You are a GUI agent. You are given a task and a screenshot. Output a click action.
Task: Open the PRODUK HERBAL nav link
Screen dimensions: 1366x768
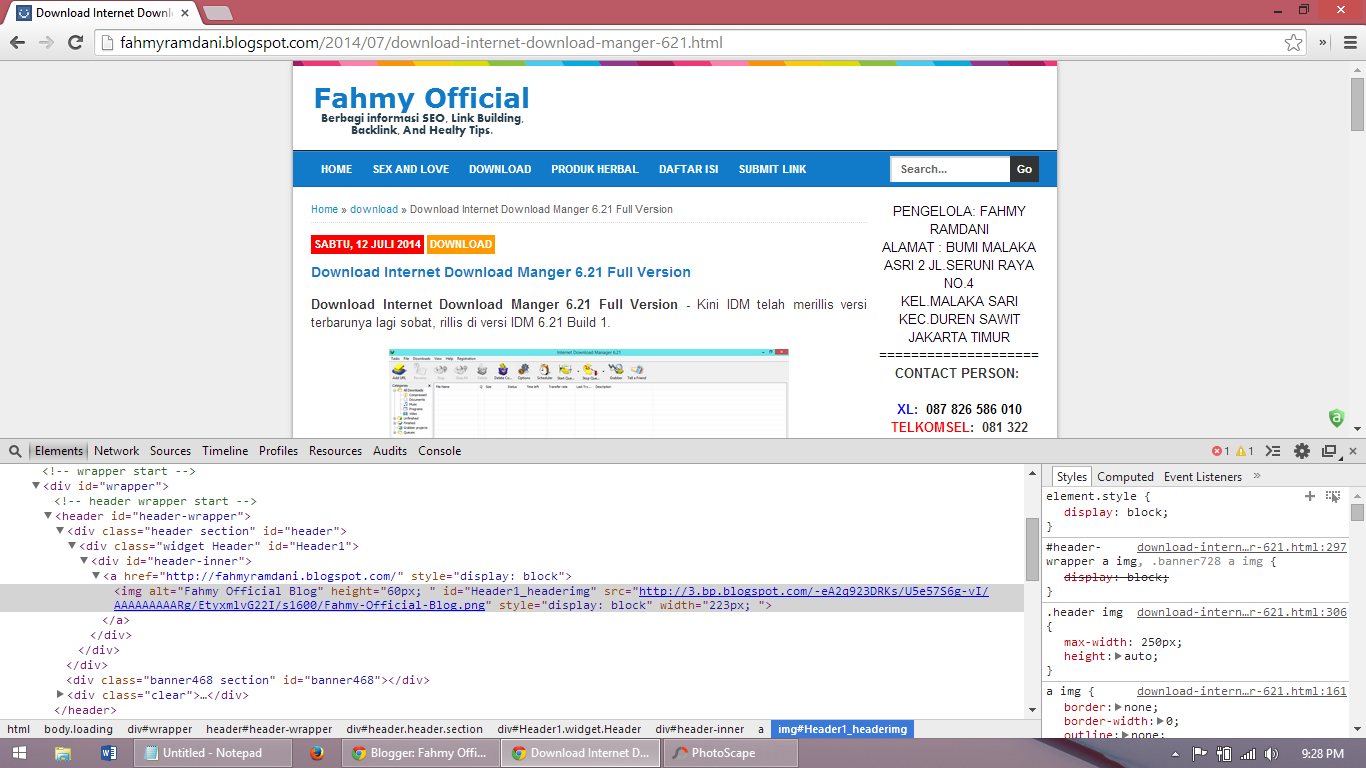[595, 169]
